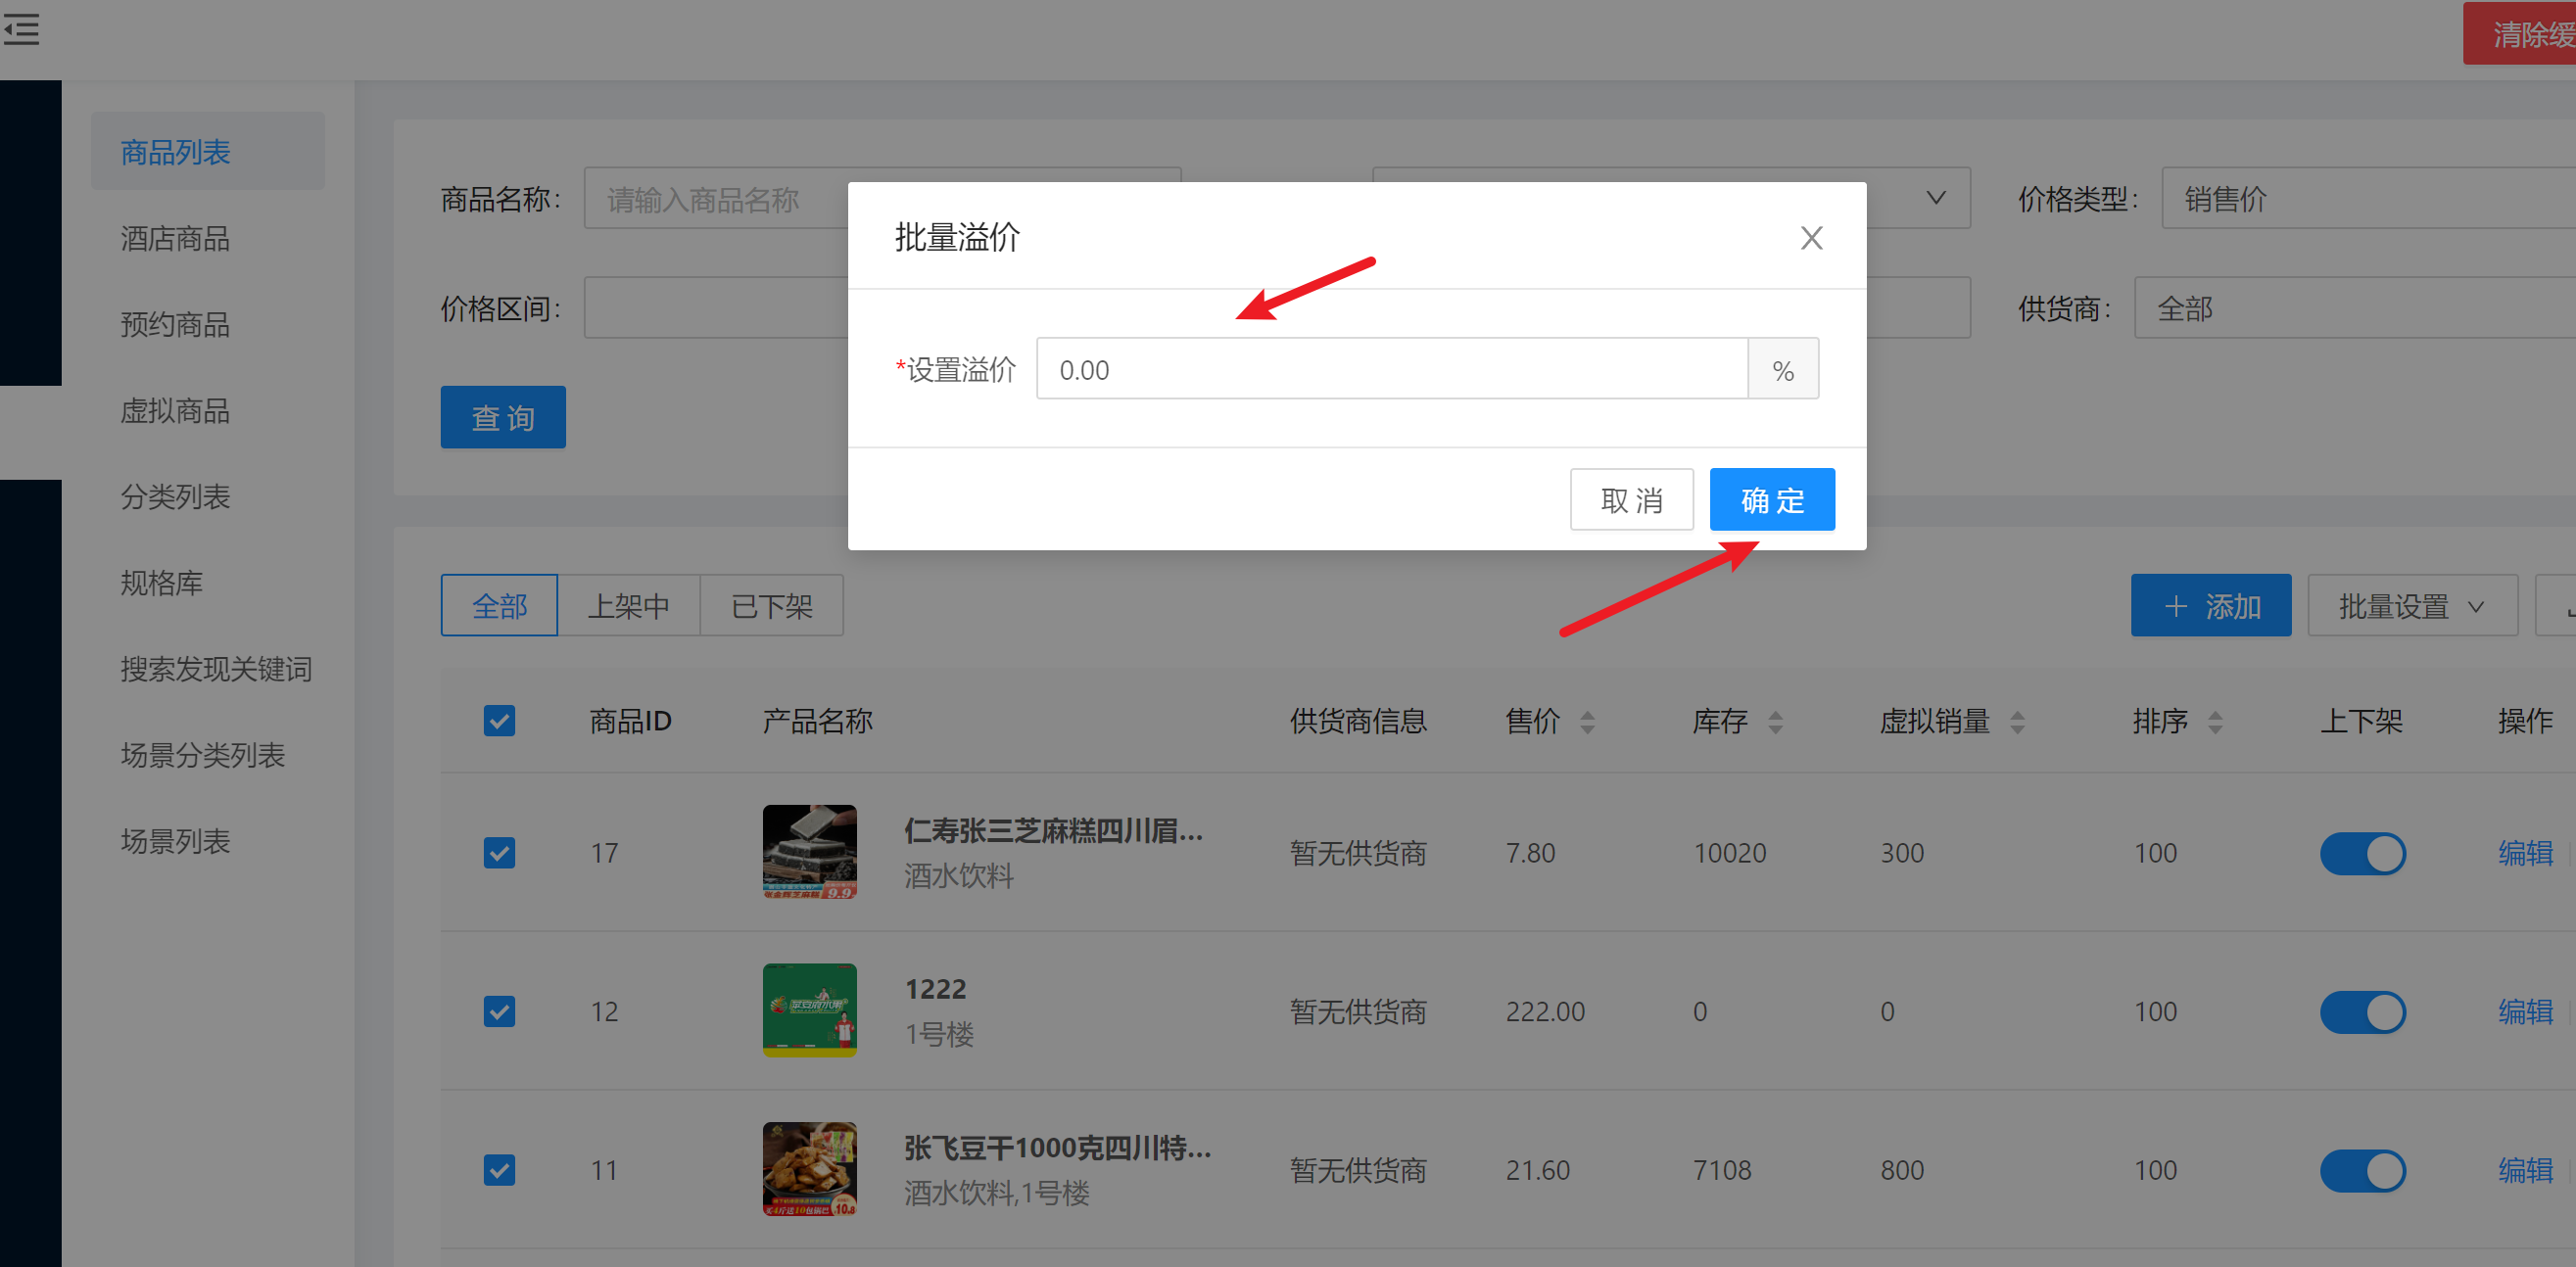Sort by 排序 column arrows
This screenshot has height=1267, width=2576.
(2215, 721)
